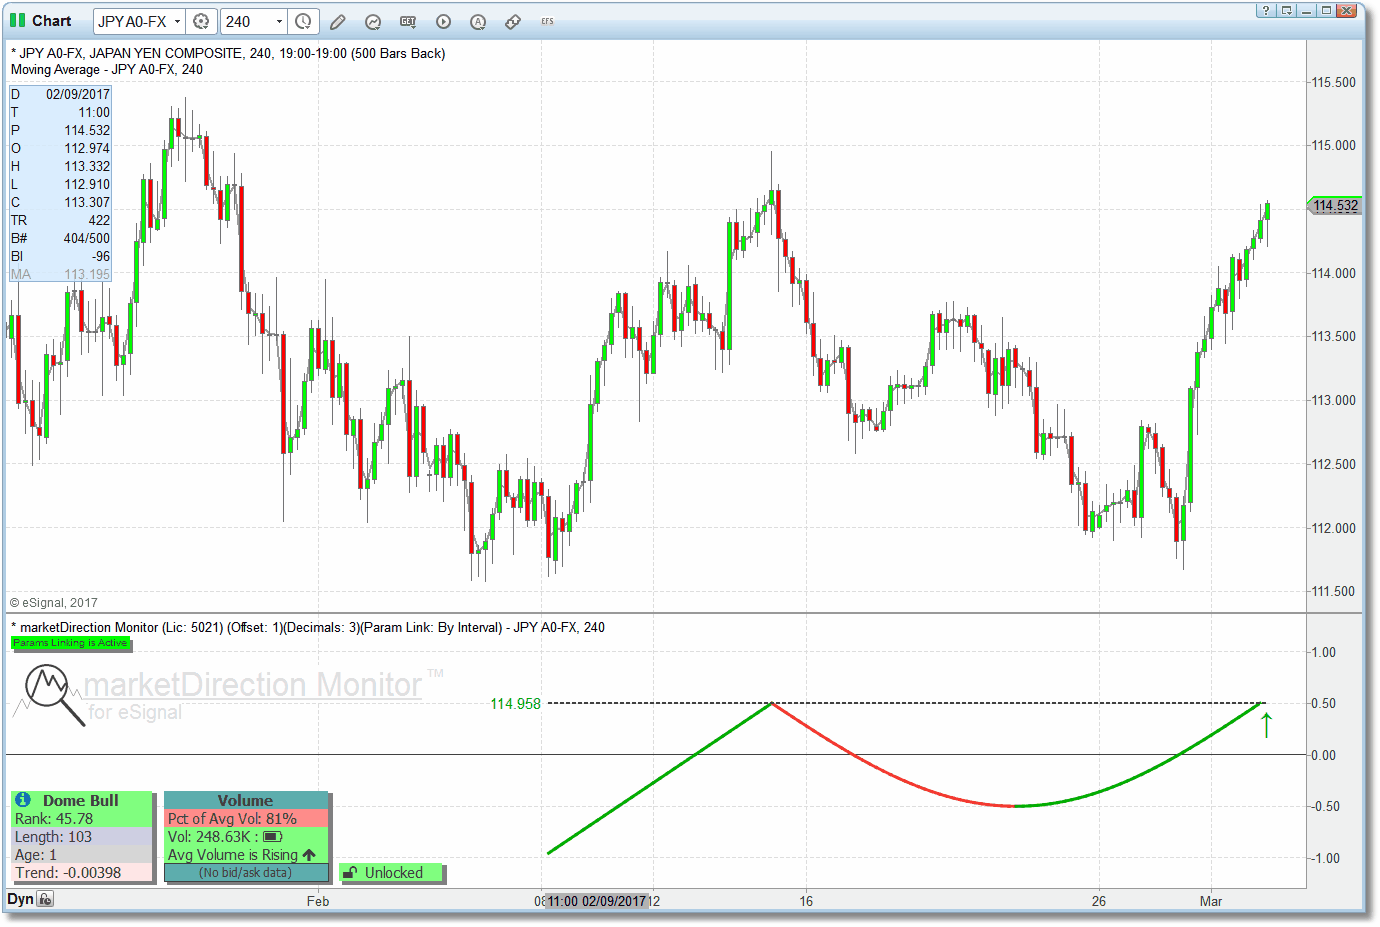
Task: Click Pct of Avg Vol: 81% row
Action: point(246,819)
